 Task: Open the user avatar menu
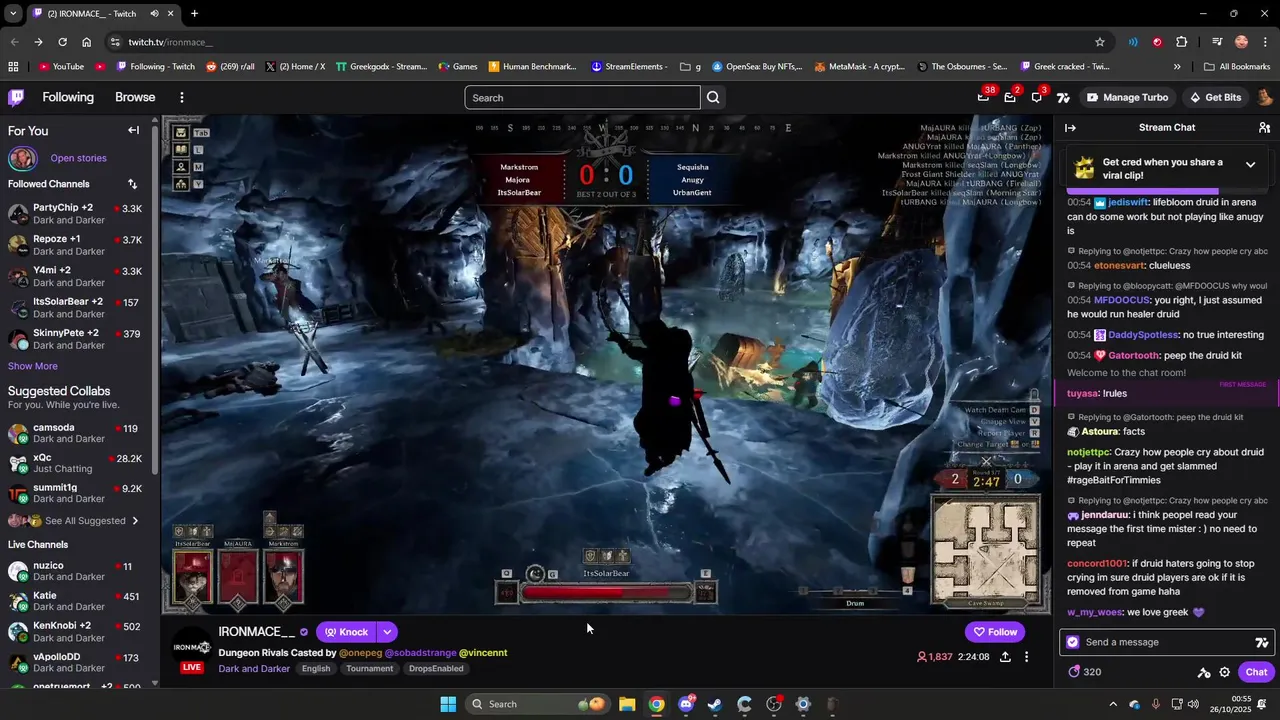1265,97
